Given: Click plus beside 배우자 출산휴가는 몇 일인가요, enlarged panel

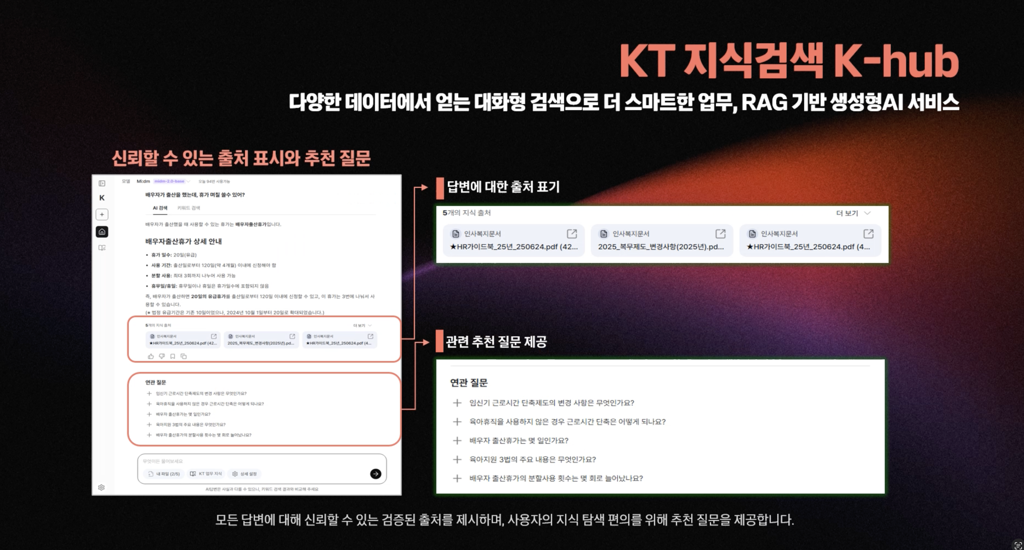Looking at the screenshot, I should coord(457,441).
